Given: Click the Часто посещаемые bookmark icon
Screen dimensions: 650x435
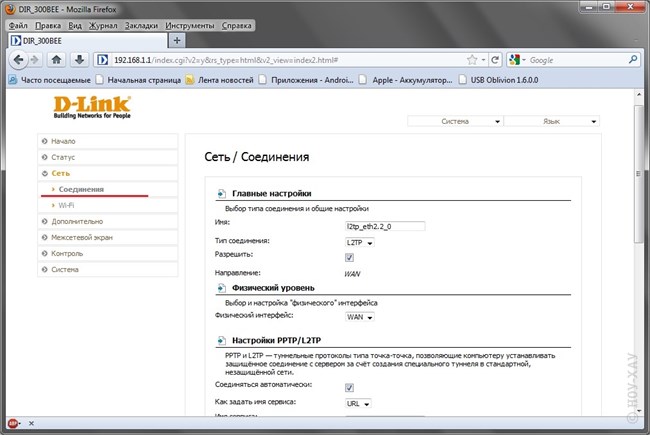Looking at the screenshot, I should [13, 80].
